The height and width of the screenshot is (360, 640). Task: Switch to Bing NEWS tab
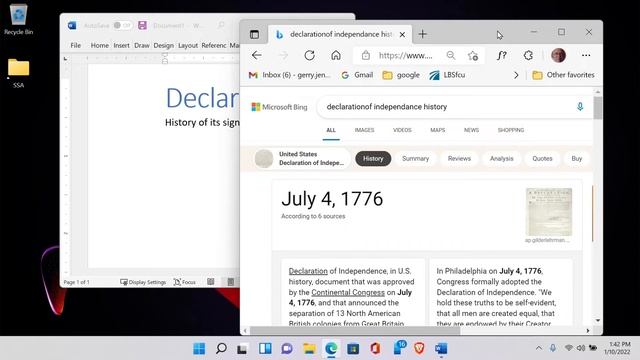tap(471, 130)
